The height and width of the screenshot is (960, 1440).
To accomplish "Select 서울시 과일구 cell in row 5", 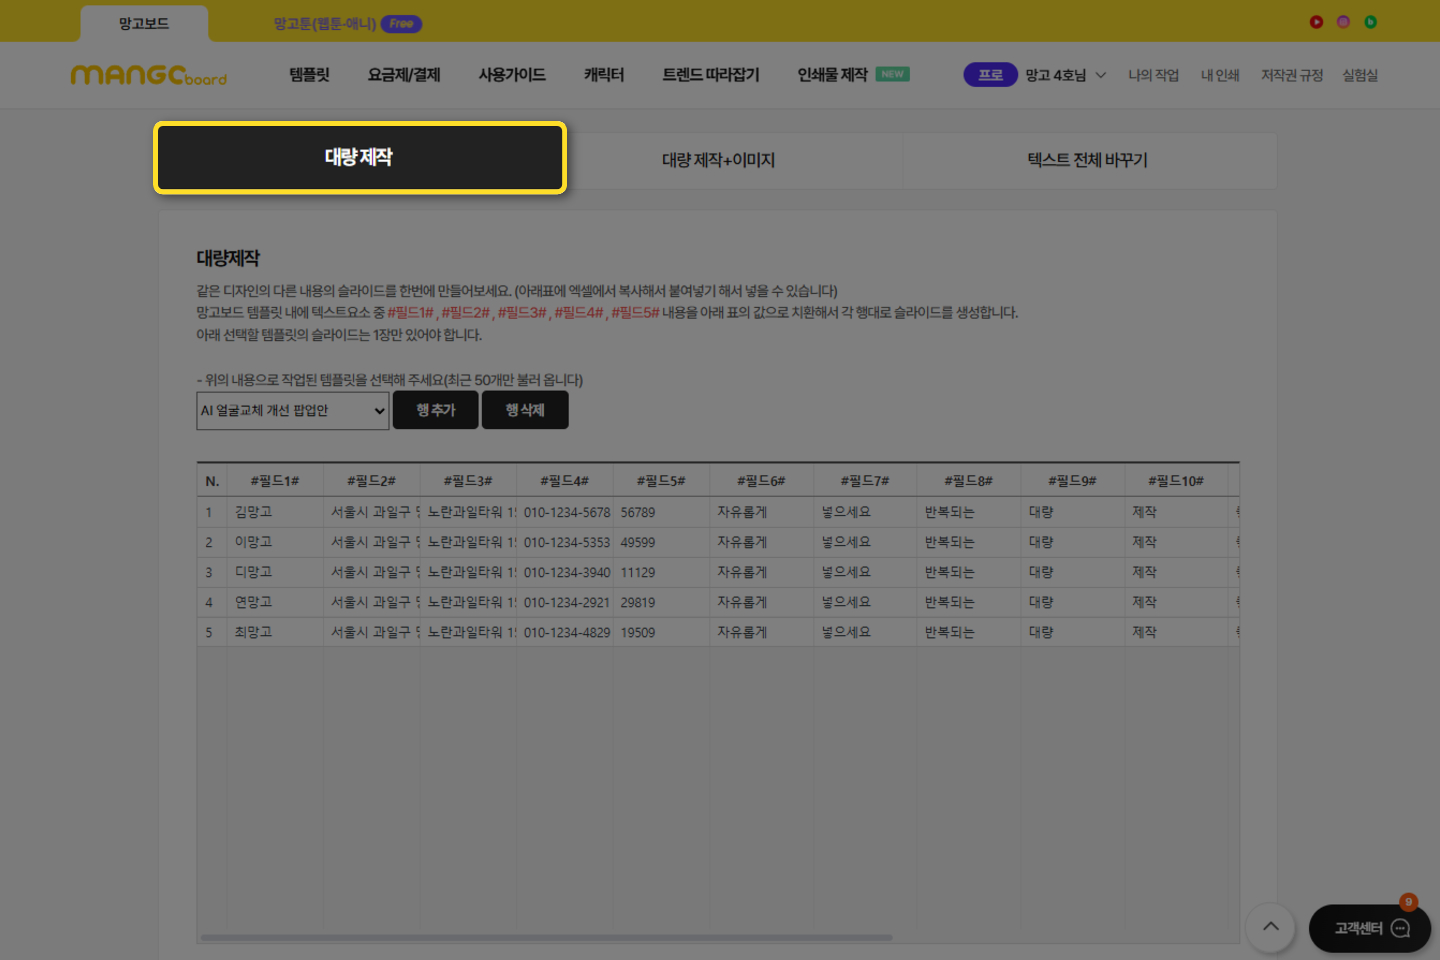I will click(371, 632).
